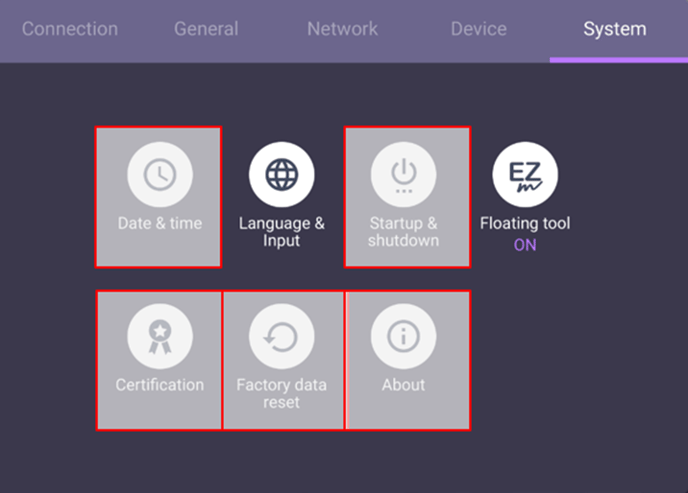Toggle the Floating tool ON status text
The image size is (688, 493).
525,245
